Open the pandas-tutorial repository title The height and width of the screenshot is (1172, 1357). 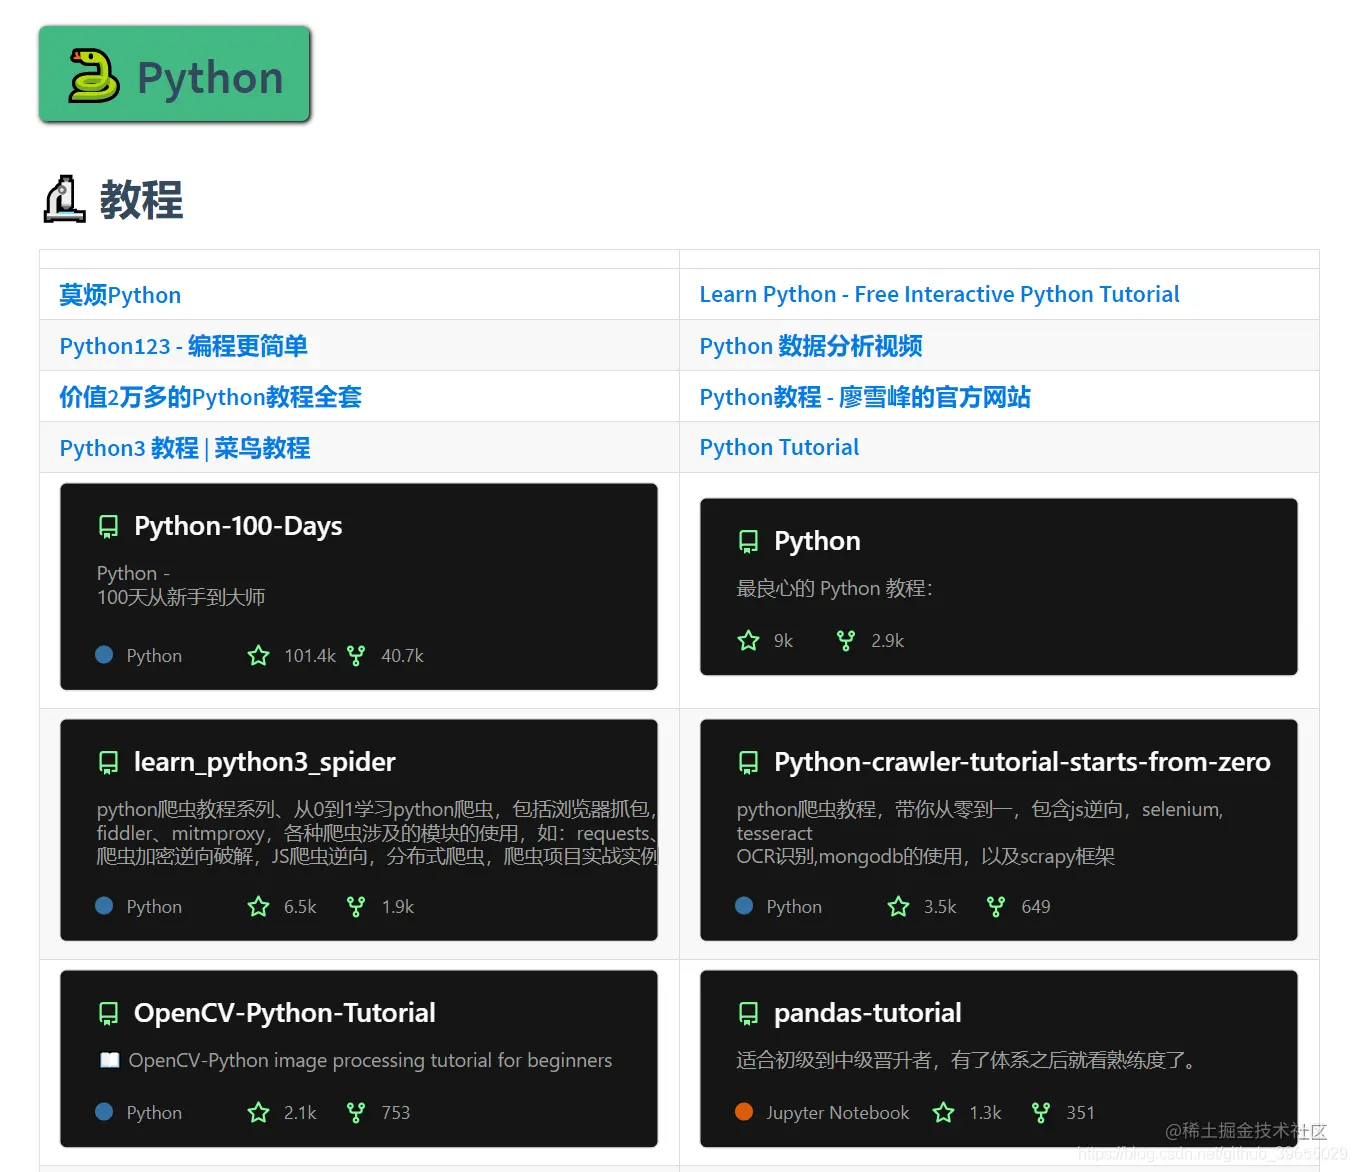868,1013
